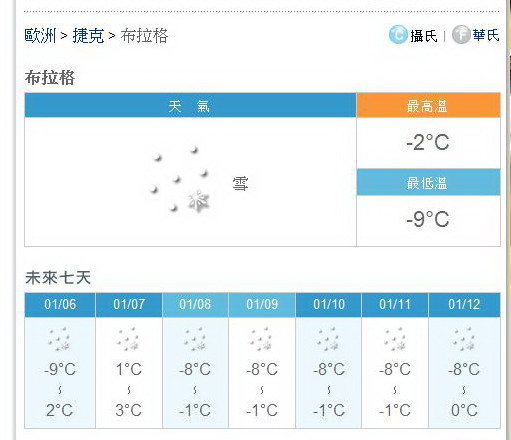Click the 01/07 snow forecast icon

128,339
